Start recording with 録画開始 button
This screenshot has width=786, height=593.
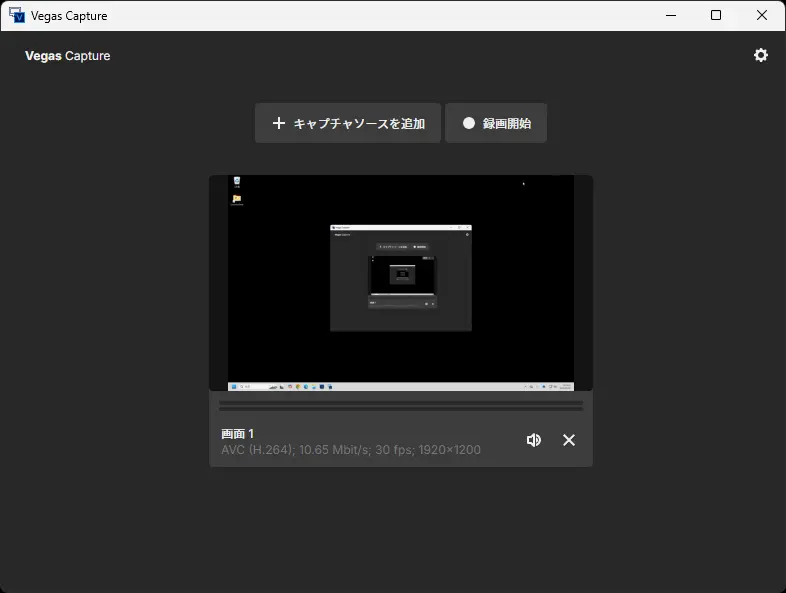click(x=496, y=123)
